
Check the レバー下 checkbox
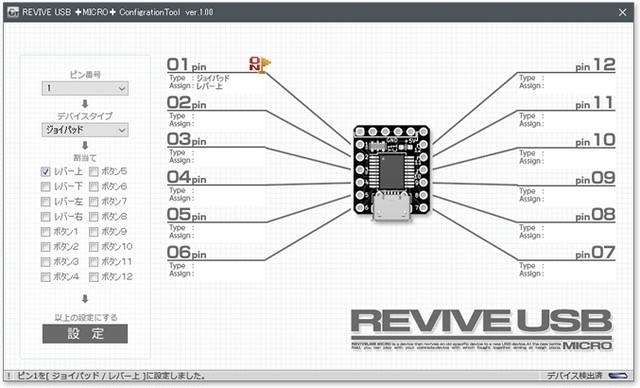coord(45,187)
